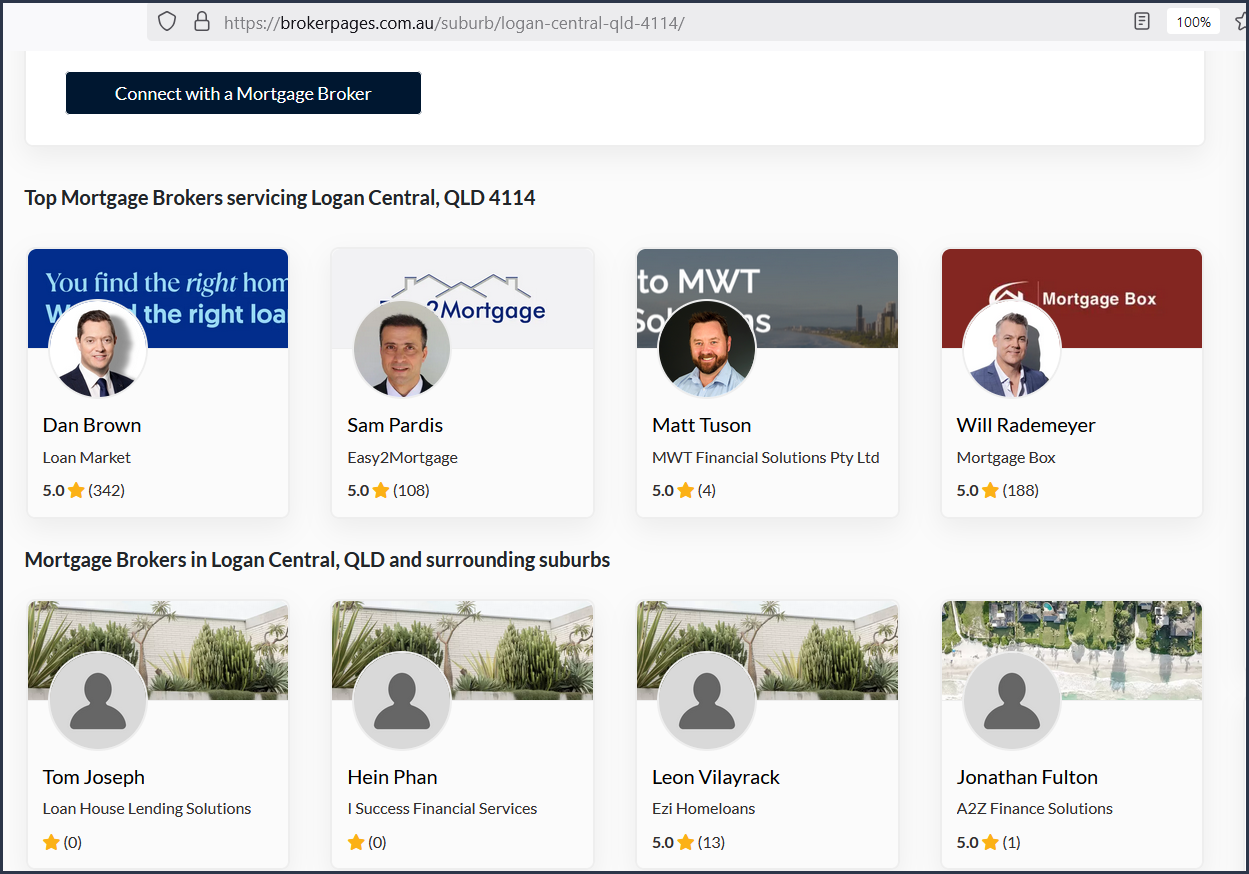Click the shield tracking protection icon
The image size is (1249, 874).
pyautogui.click(x=167, y=21)
